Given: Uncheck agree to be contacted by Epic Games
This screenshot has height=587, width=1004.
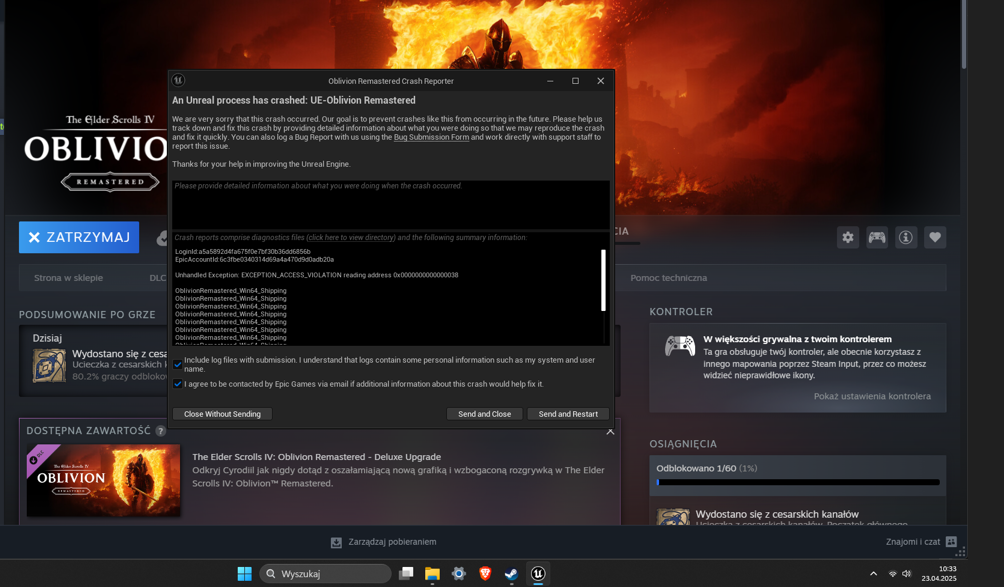Looking at the screenshot, I should point(178,384).
